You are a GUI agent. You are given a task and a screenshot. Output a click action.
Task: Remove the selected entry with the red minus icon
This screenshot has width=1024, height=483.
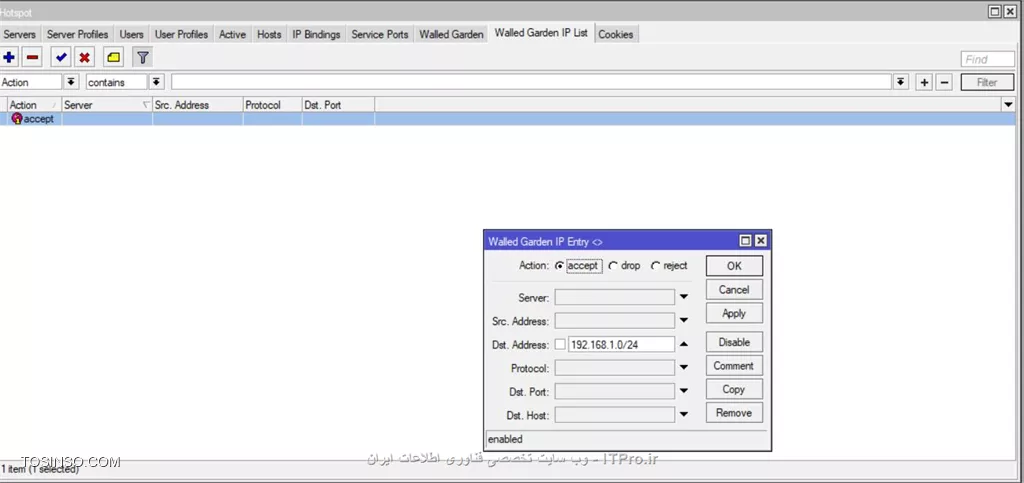pos(32,57)
